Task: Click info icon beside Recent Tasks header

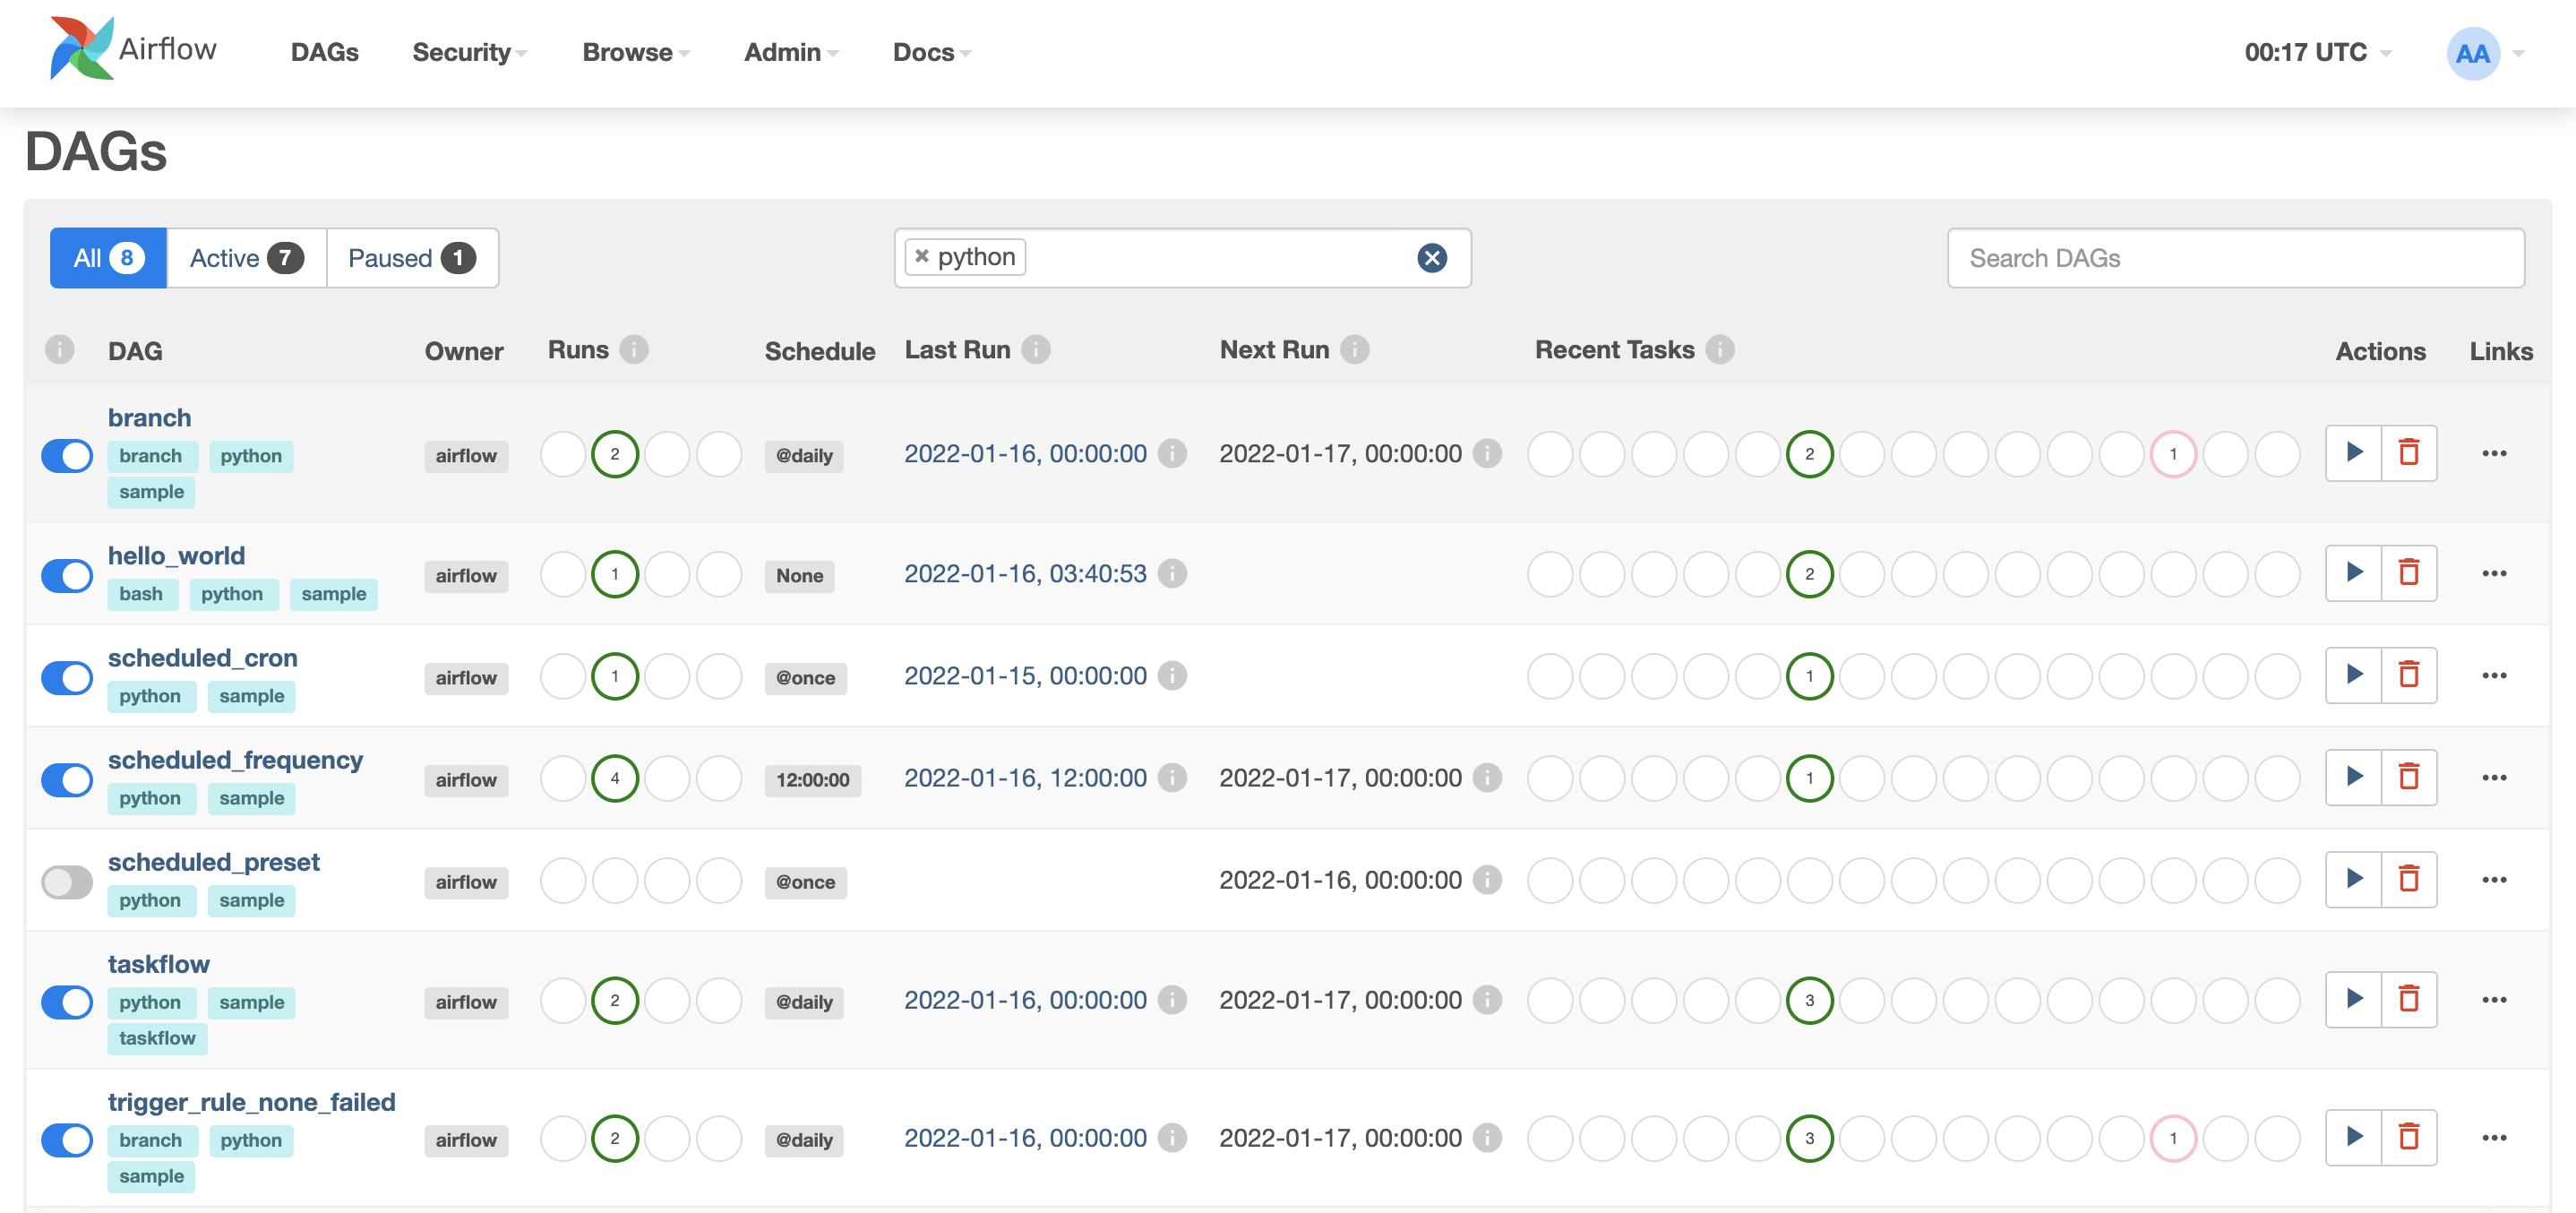Action: pos(1719,350)
